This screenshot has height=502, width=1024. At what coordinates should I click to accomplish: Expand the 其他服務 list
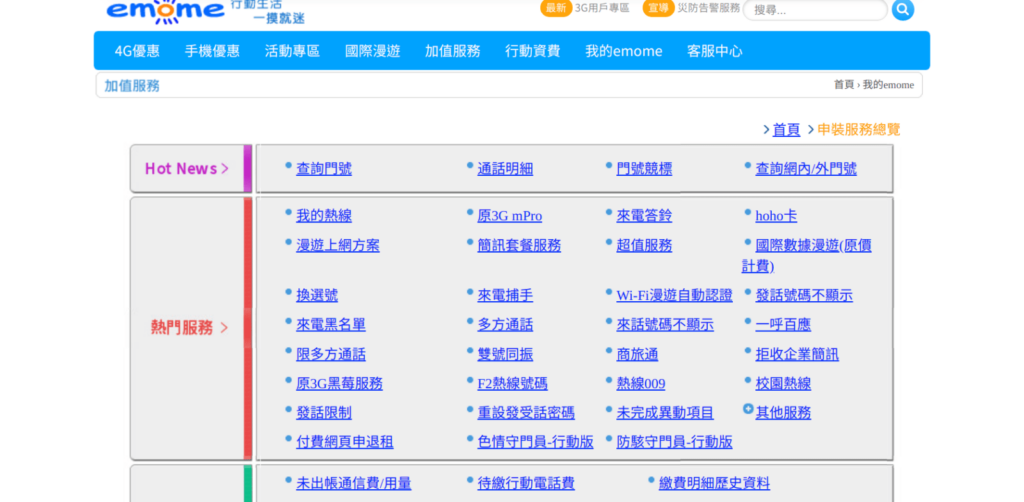tap(783, 413)
